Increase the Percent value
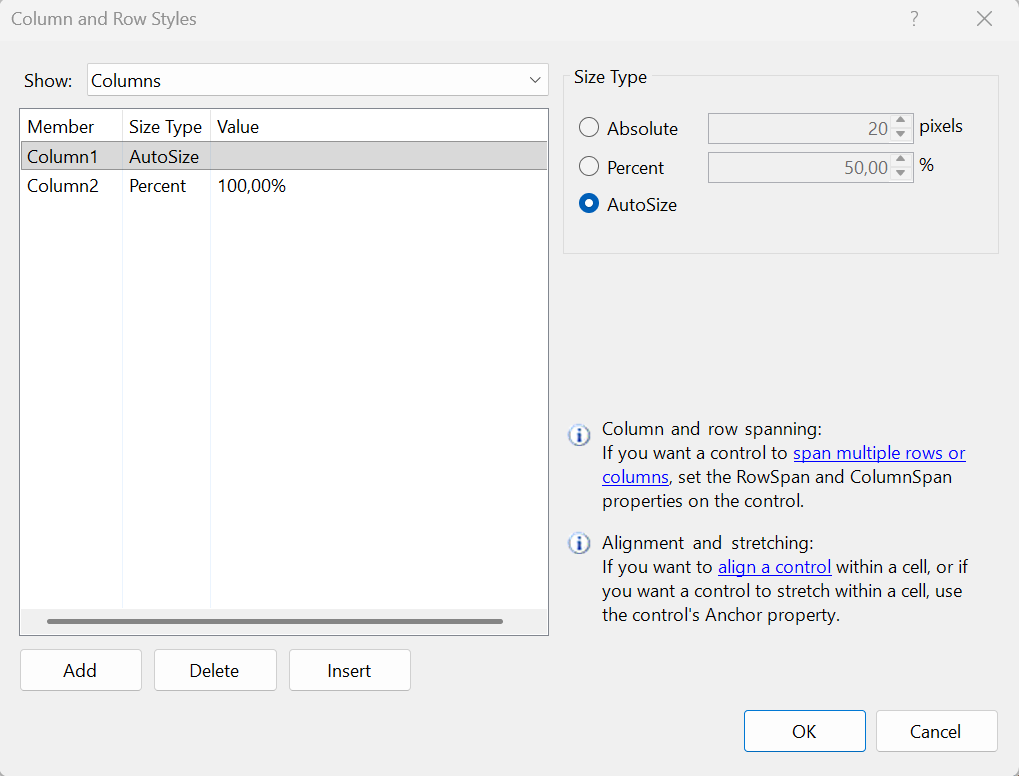This screenshot has height=776, width=1019. (x=901, y=159)
